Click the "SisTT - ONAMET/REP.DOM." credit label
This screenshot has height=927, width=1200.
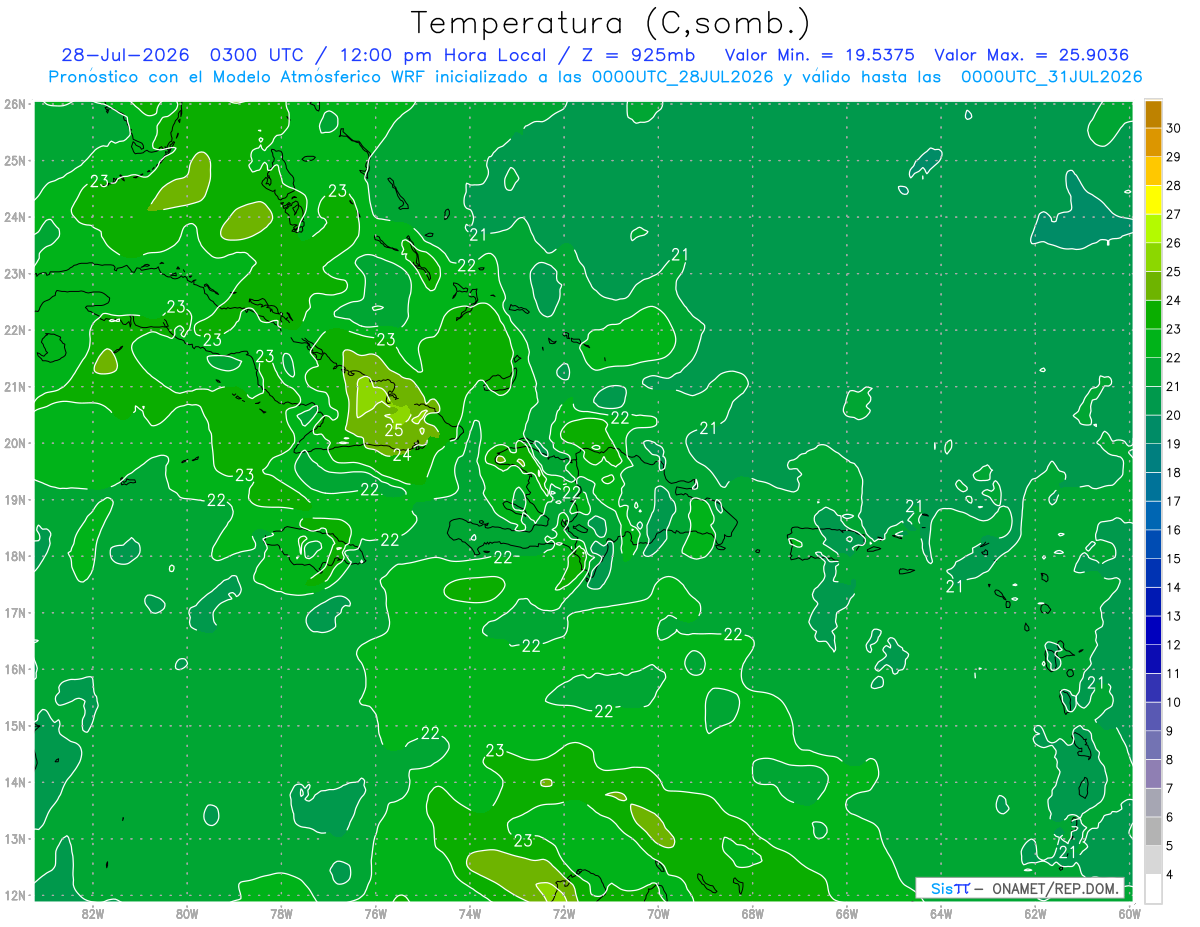coord(1021,889)
